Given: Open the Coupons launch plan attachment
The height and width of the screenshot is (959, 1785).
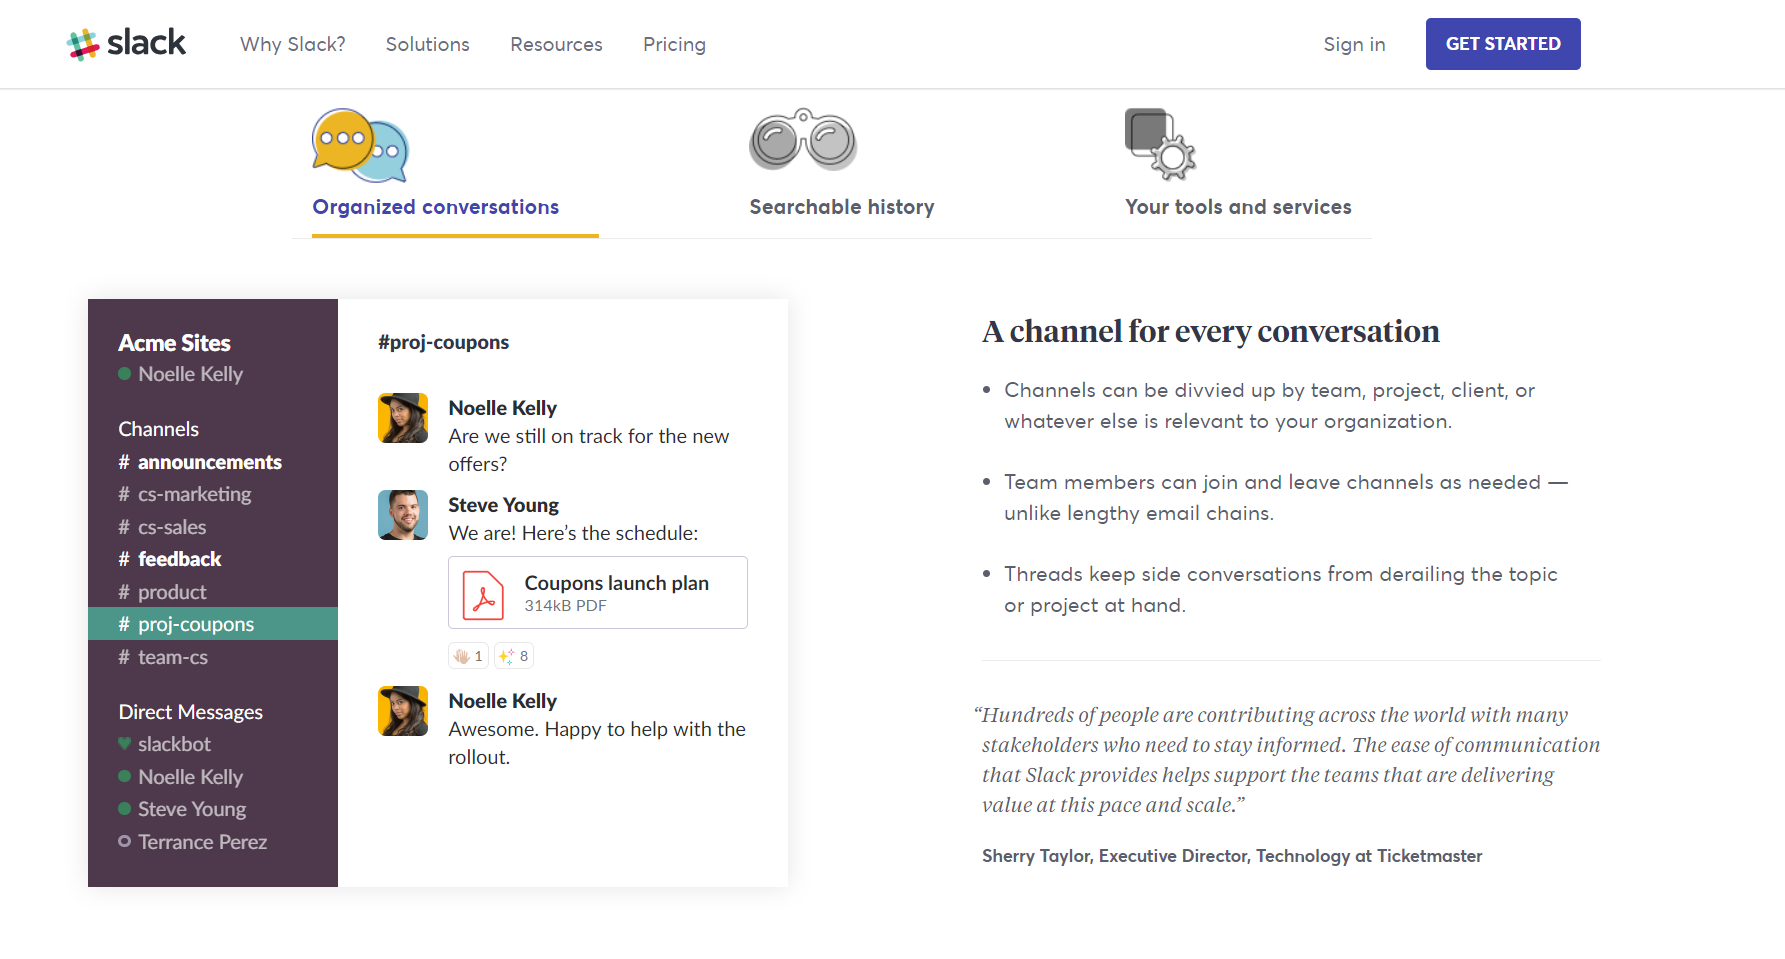Looking at the screenshot, I should (x=598, y=592).
